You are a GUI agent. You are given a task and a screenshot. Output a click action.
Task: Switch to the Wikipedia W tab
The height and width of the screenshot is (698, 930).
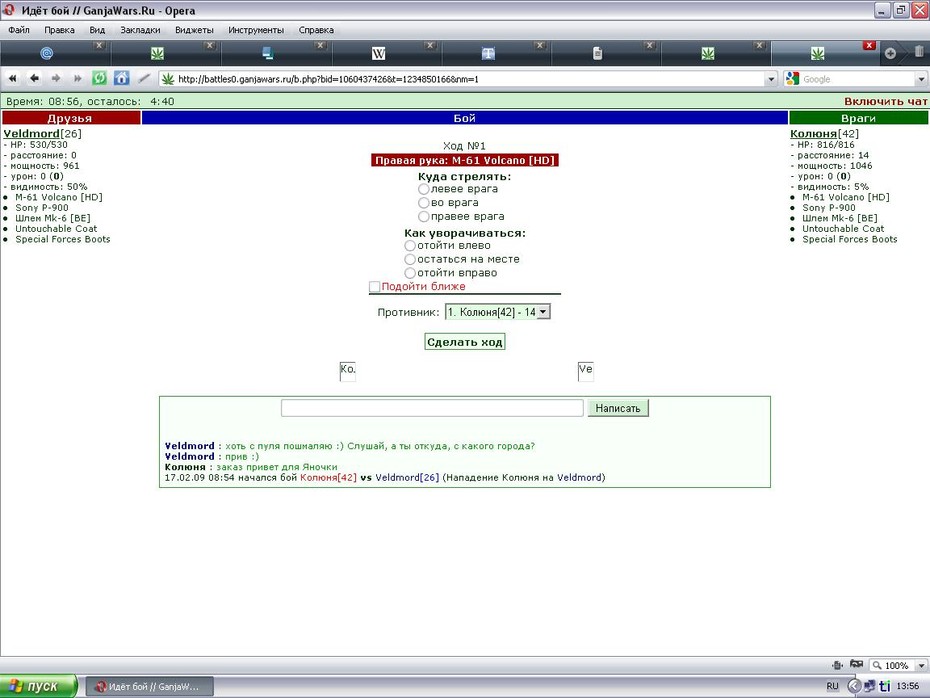pyautogui.click(x=378, y=54)
